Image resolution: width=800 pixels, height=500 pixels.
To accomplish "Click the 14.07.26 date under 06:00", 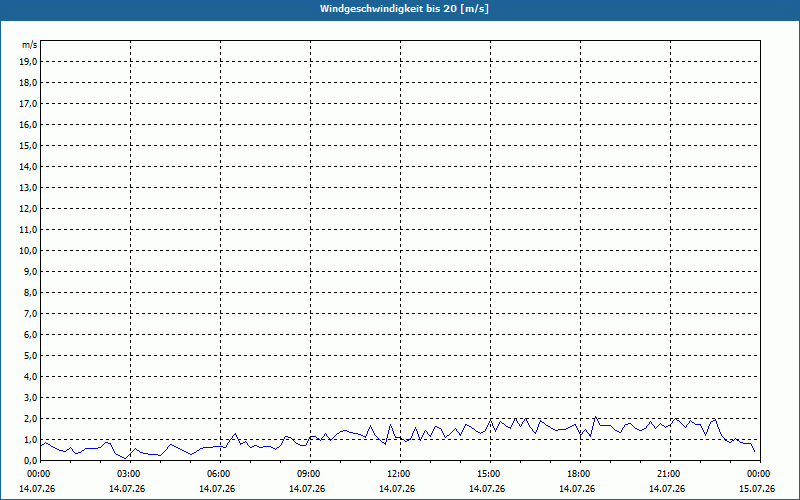I will click(x=217, y=489).
